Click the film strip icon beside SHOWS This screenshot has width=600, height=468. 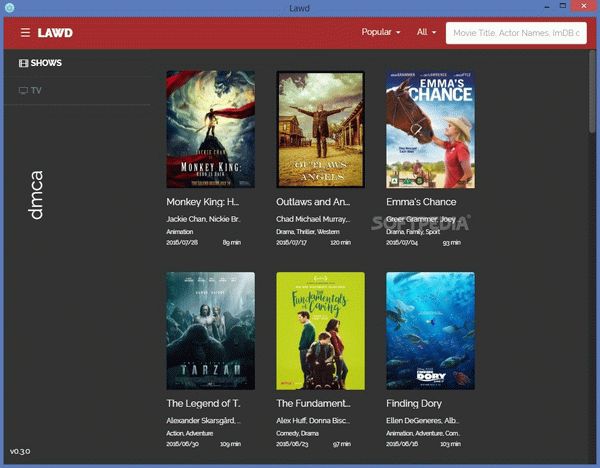[x=23, y=63]
